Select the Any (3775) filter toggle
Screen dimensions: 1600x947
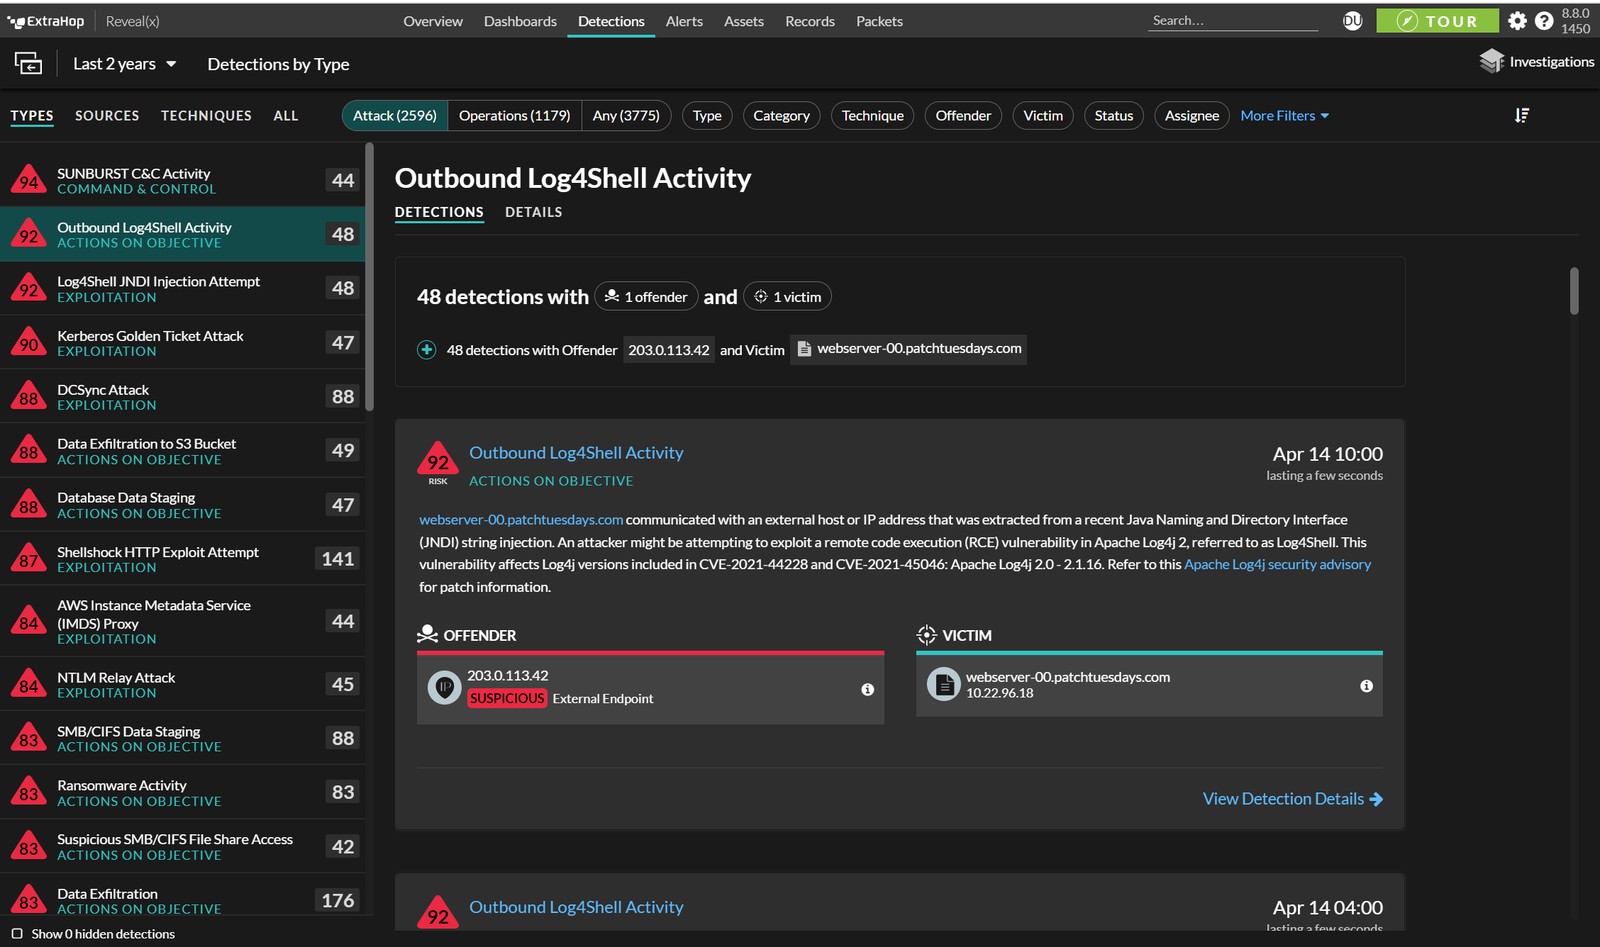tap(626, 116)
